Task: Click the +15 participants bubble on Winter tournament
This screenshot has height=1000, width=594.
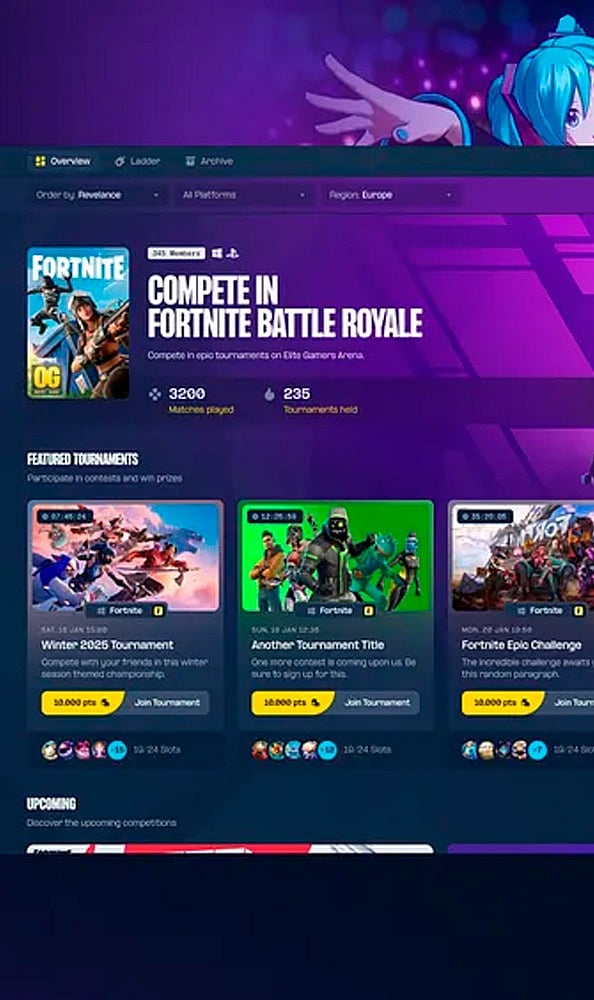Action: pos(117,749)
